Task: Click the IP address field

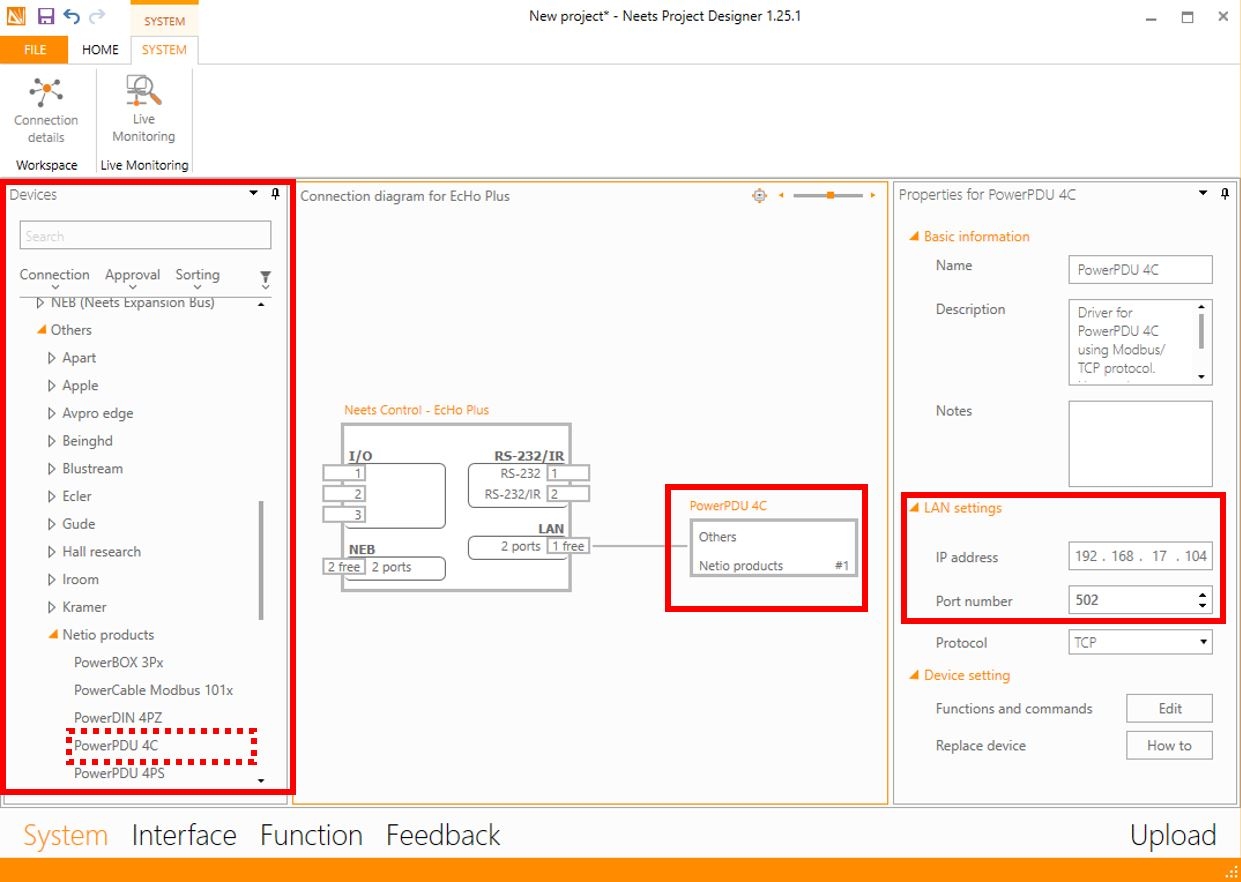Action: pyautogui.click(x=1140, y=556)
